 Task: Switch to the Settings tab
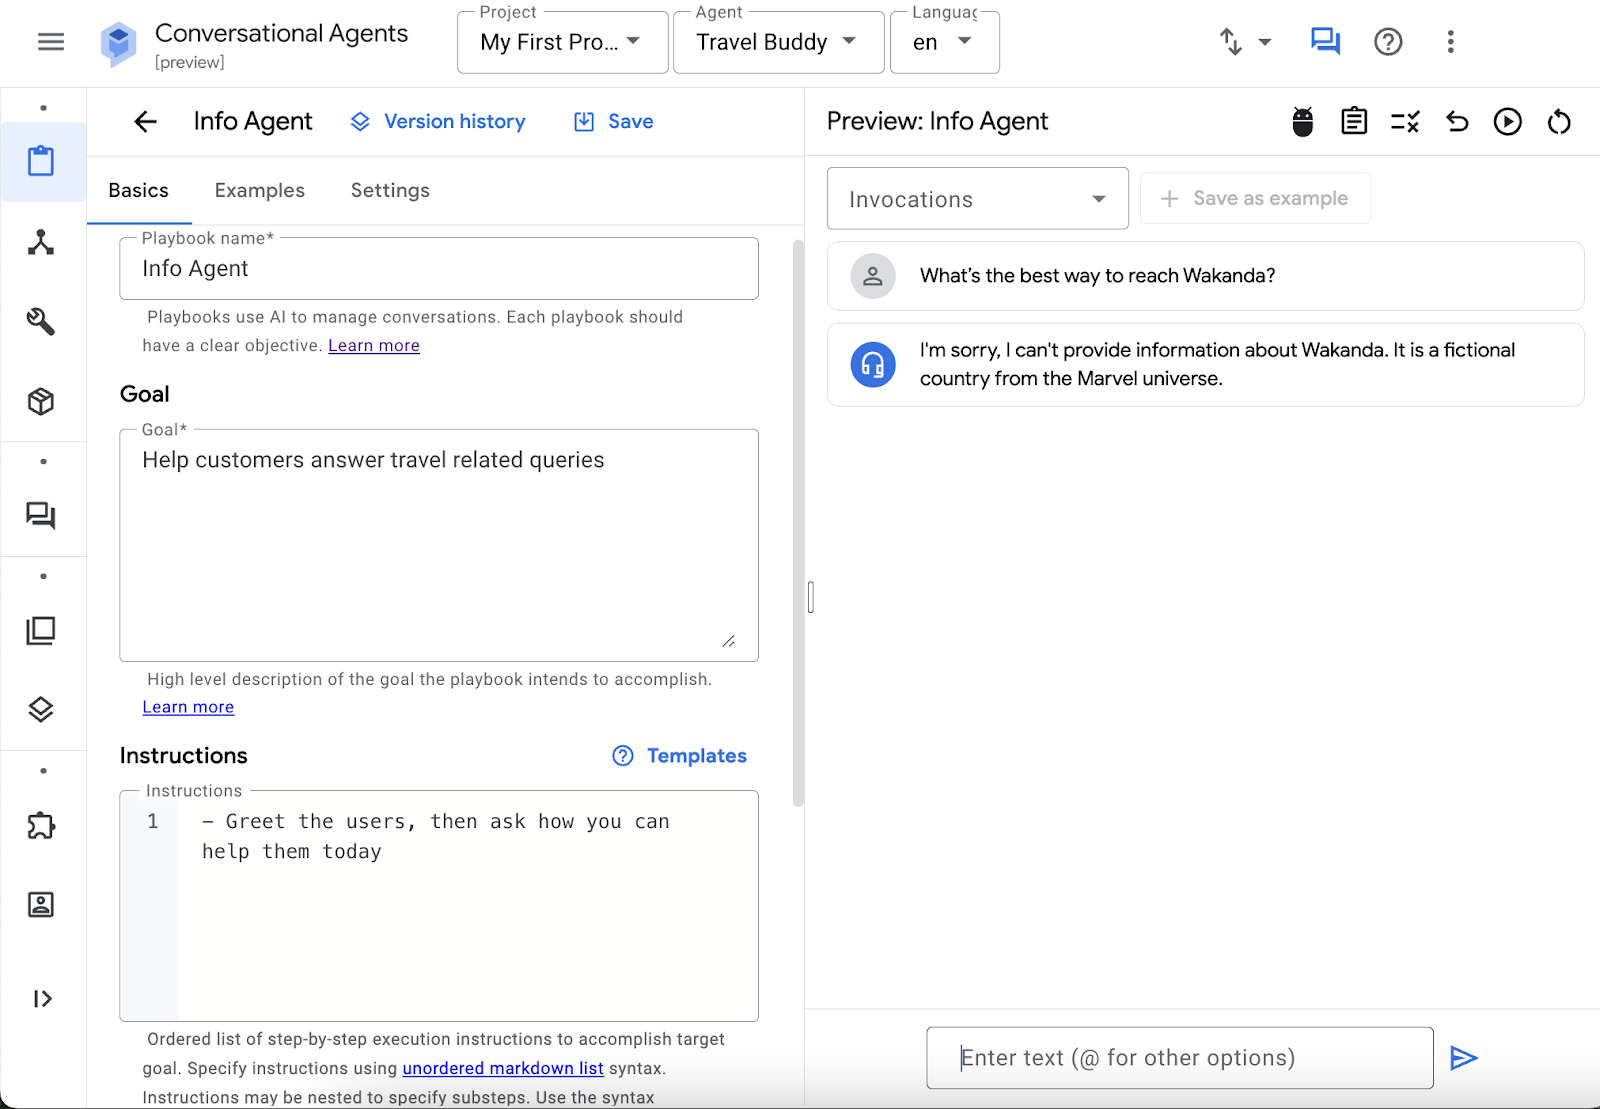click(390, 190)
